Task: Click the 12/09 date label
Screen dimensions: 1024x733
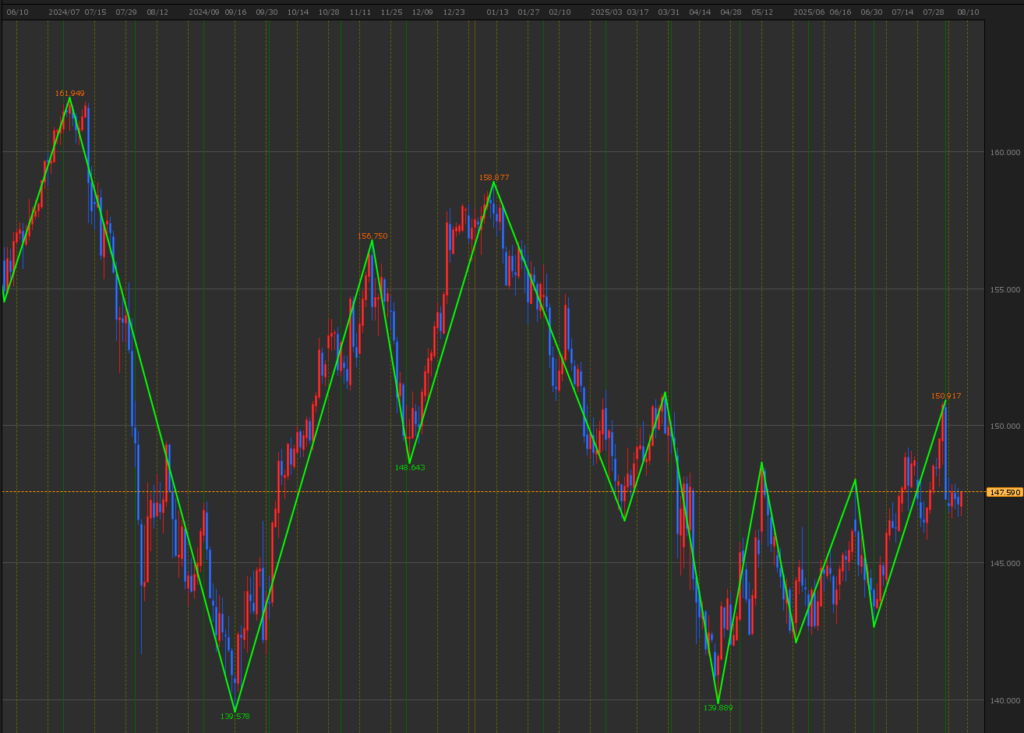Action: click(423, 12)
